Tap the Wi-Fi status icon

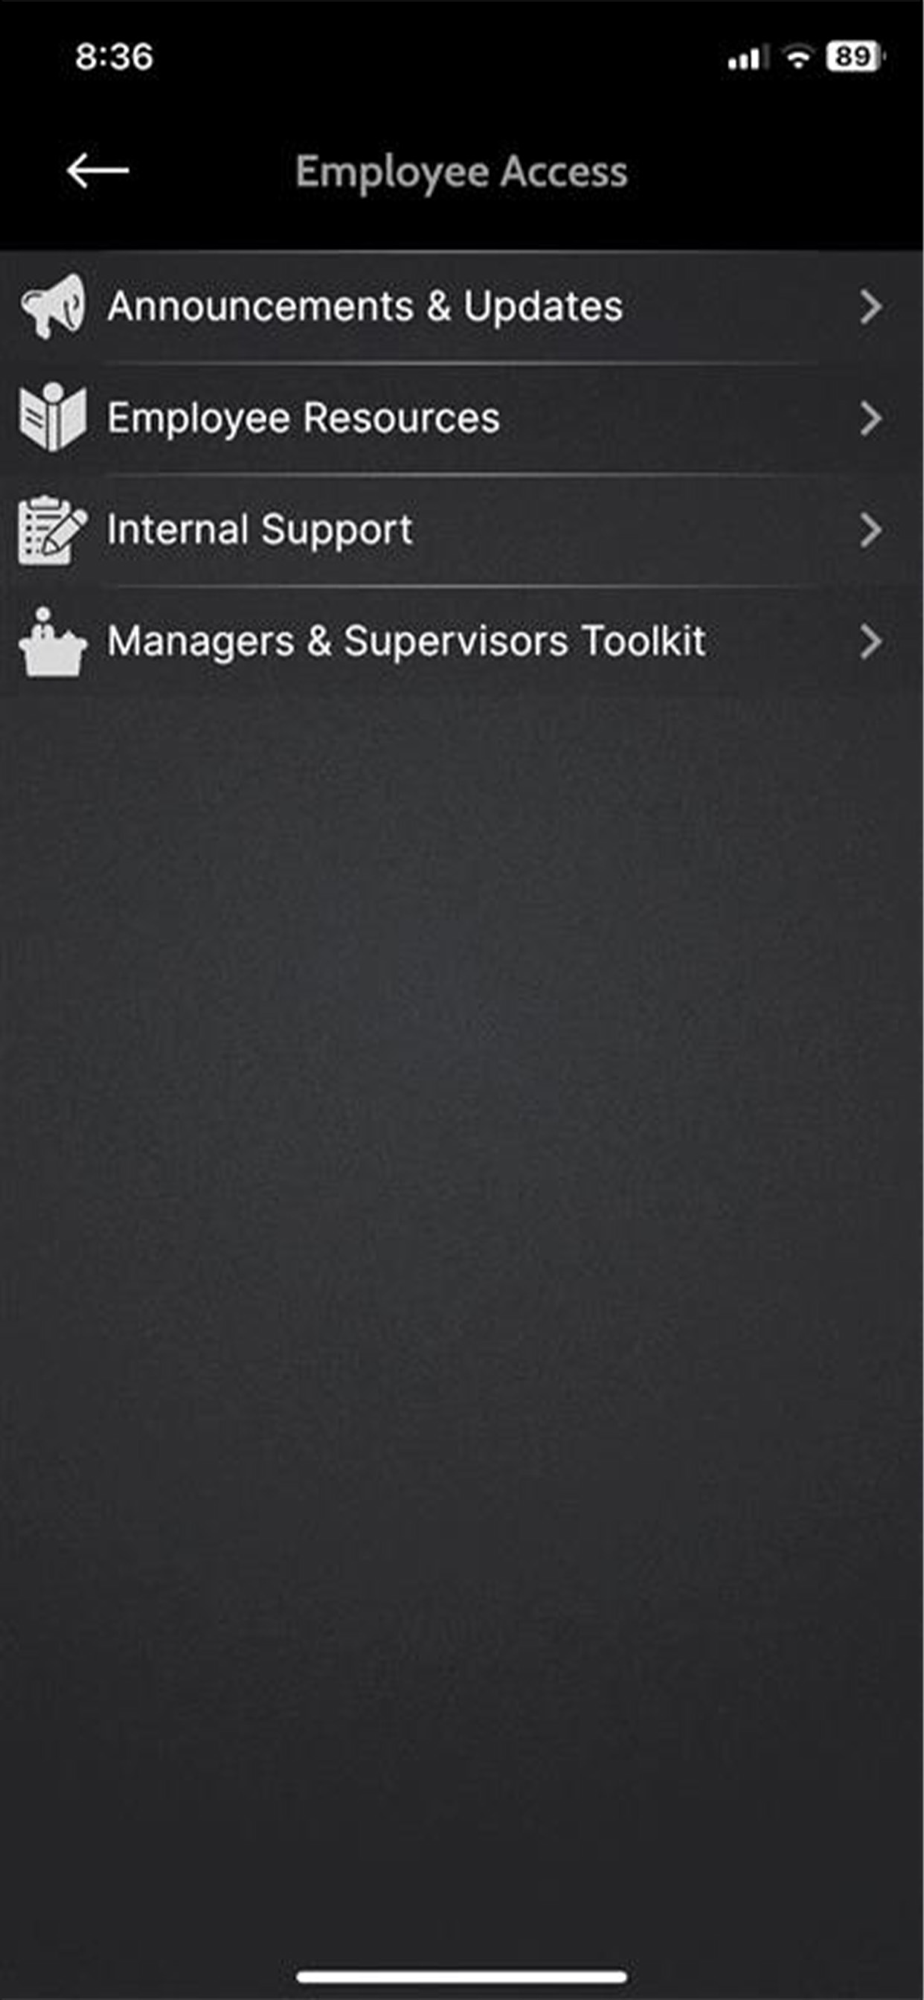pos(798,57)
